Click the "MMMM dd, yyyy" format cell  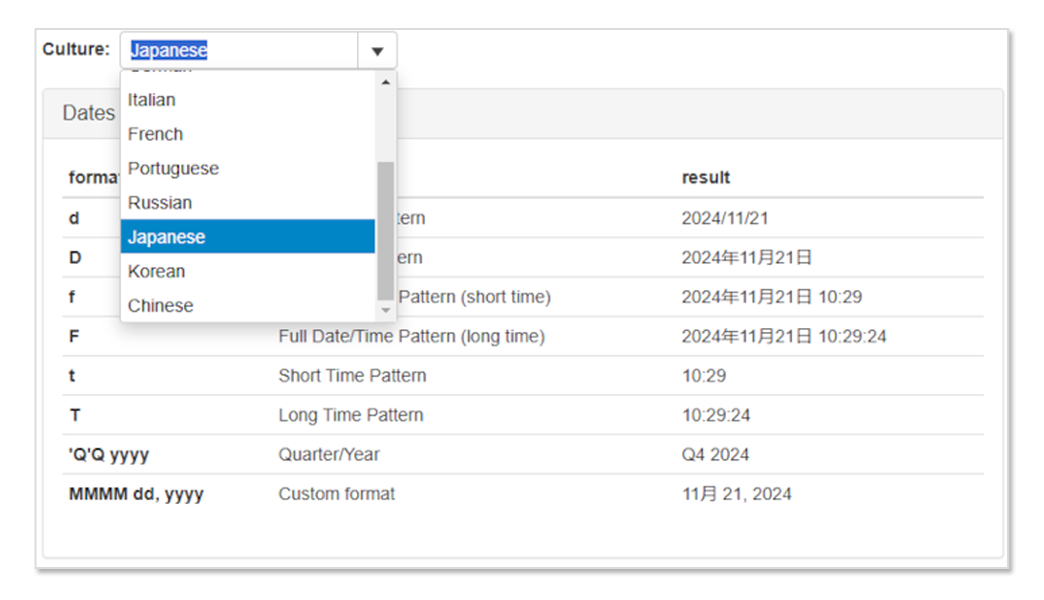(136, 494)
